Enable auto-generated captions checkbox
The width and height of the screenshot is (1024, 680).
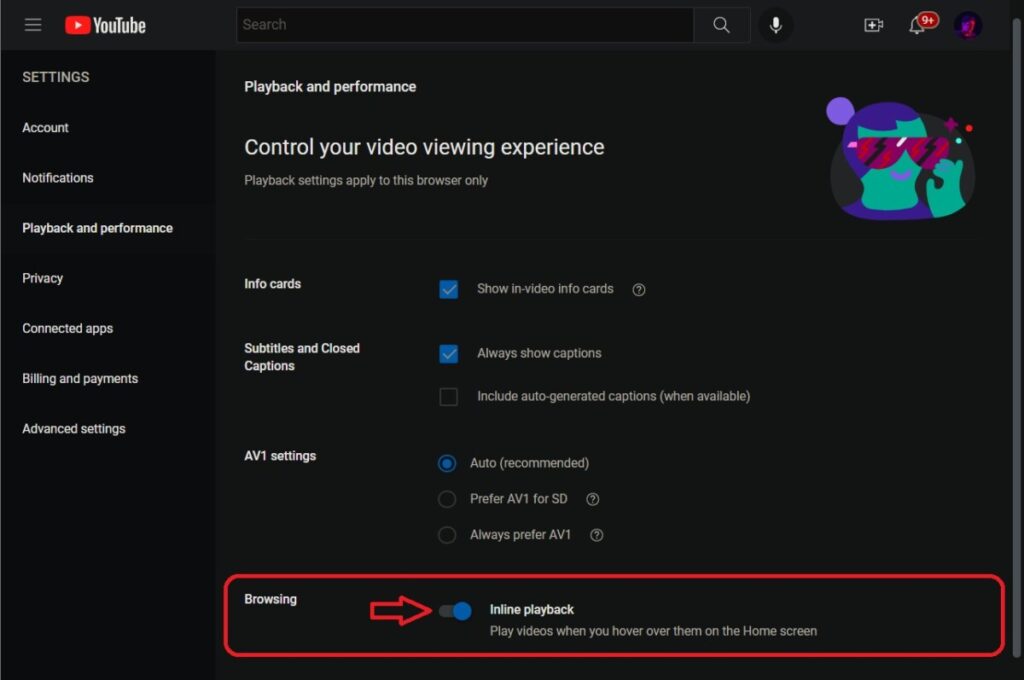(448, 396)
